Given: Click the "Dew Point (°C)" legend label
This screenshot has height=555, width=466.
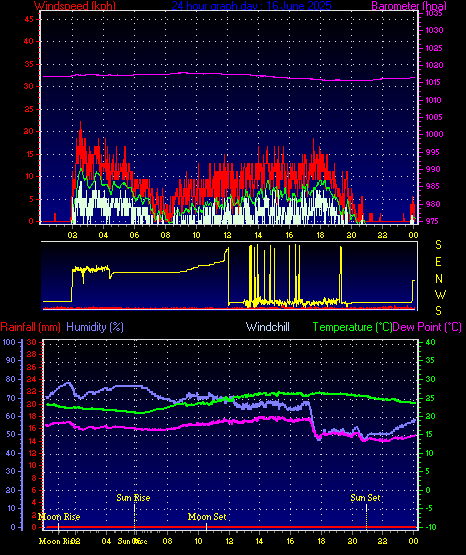Looking at the screenshot, I should (x=427, y=327).
